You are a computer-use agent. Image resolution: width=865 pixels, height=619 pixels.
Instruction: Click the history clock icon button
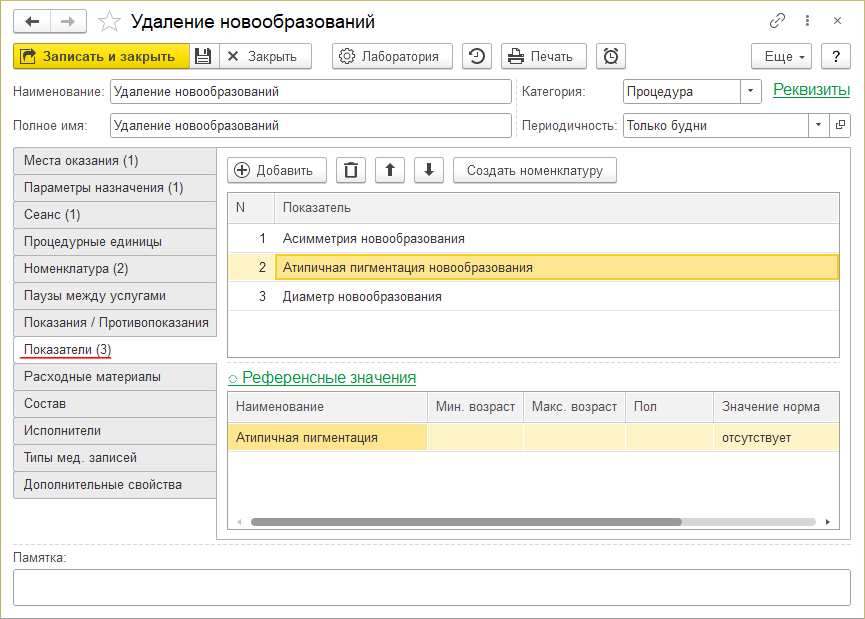point(476,56)
